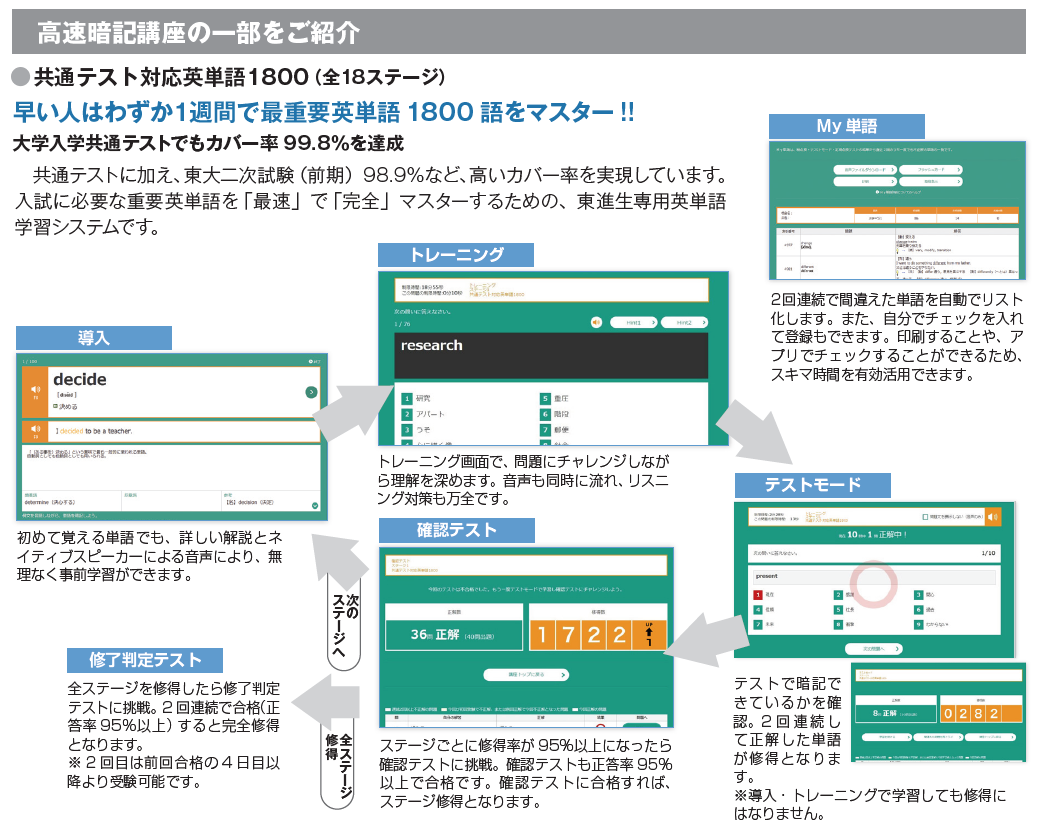Select answer 1 "研究" for research

tap(416, 398)
